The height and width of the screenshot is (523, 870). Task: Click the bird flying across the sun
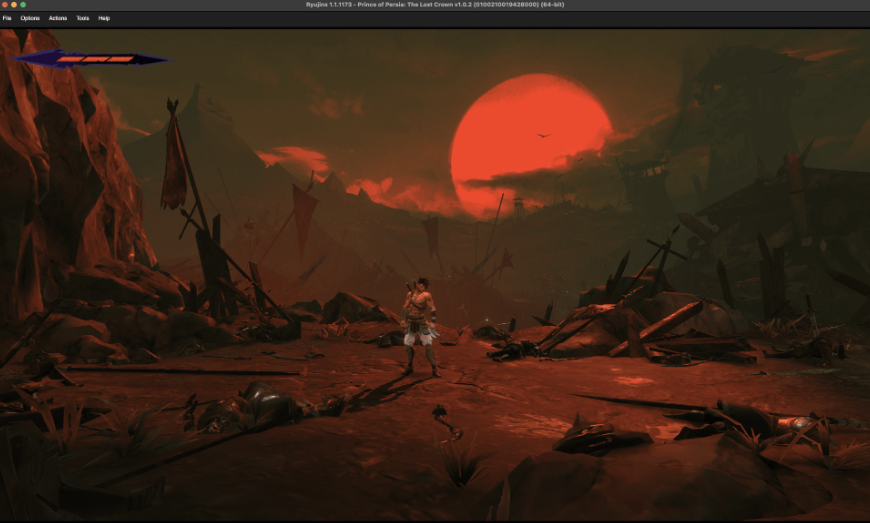coord(543,134)
